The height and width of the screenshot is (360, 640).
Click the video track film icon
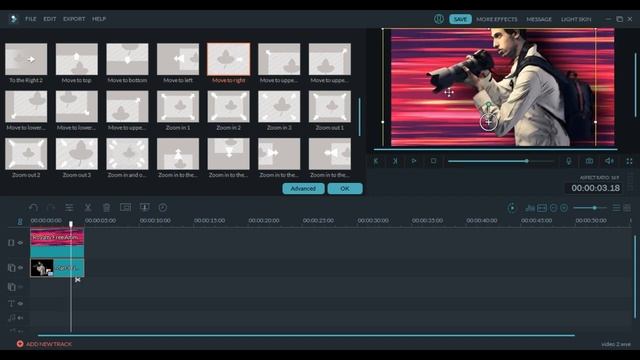coord(11,242)
